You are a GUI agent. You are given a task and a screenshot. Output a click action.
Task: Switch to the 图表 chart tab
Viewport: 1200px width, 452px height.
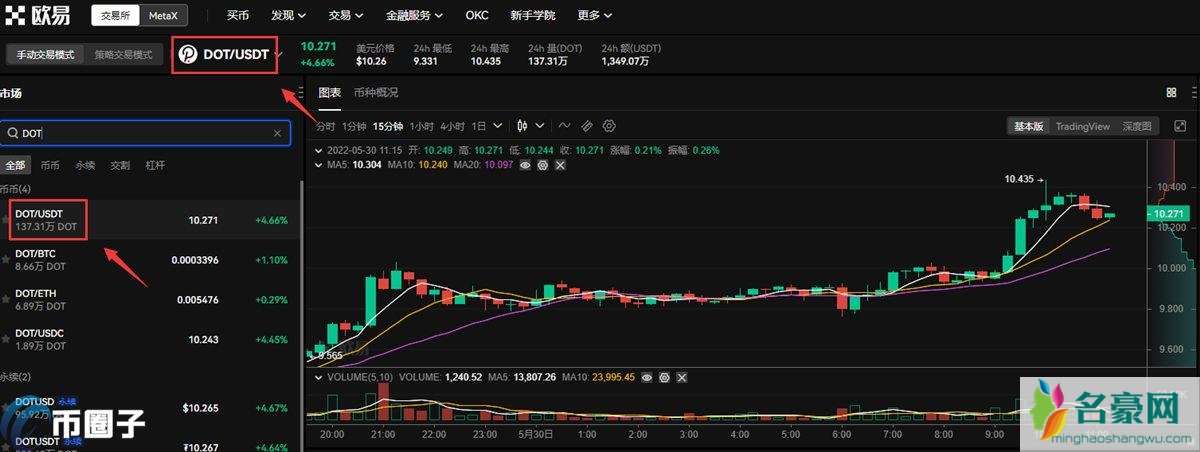pyautogui.click(x=330, y=92)
